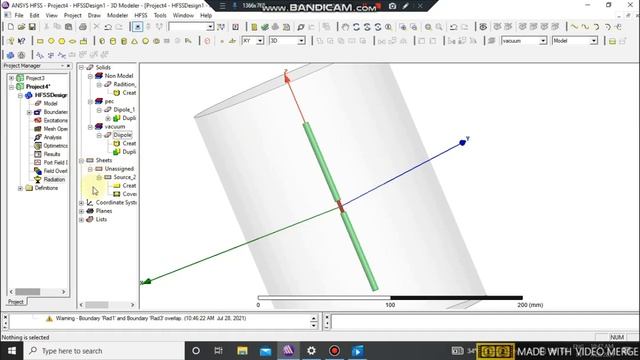This screenshot has height=360, width=640.
Task: Click the New project icon
Action: tap(11, 27)
